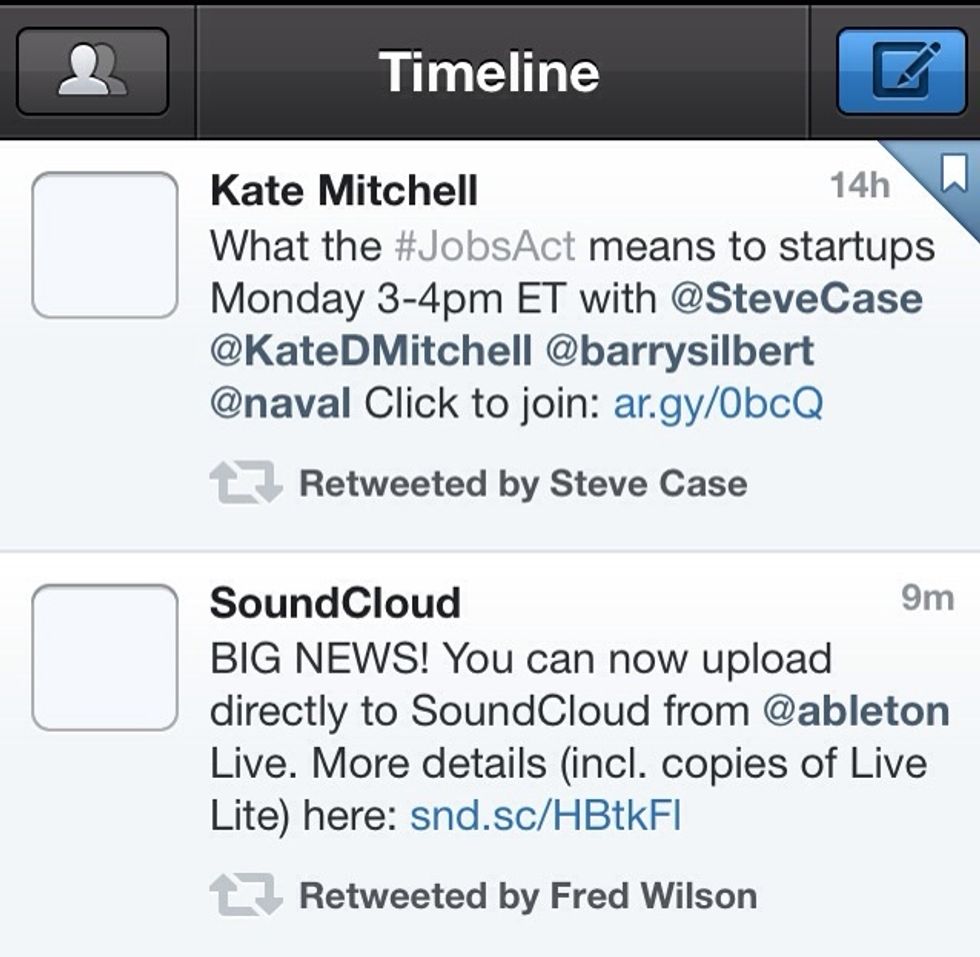Tap 'Retweeted by Steve Case' label
This screenshot has width=980, height=957.
523,484
